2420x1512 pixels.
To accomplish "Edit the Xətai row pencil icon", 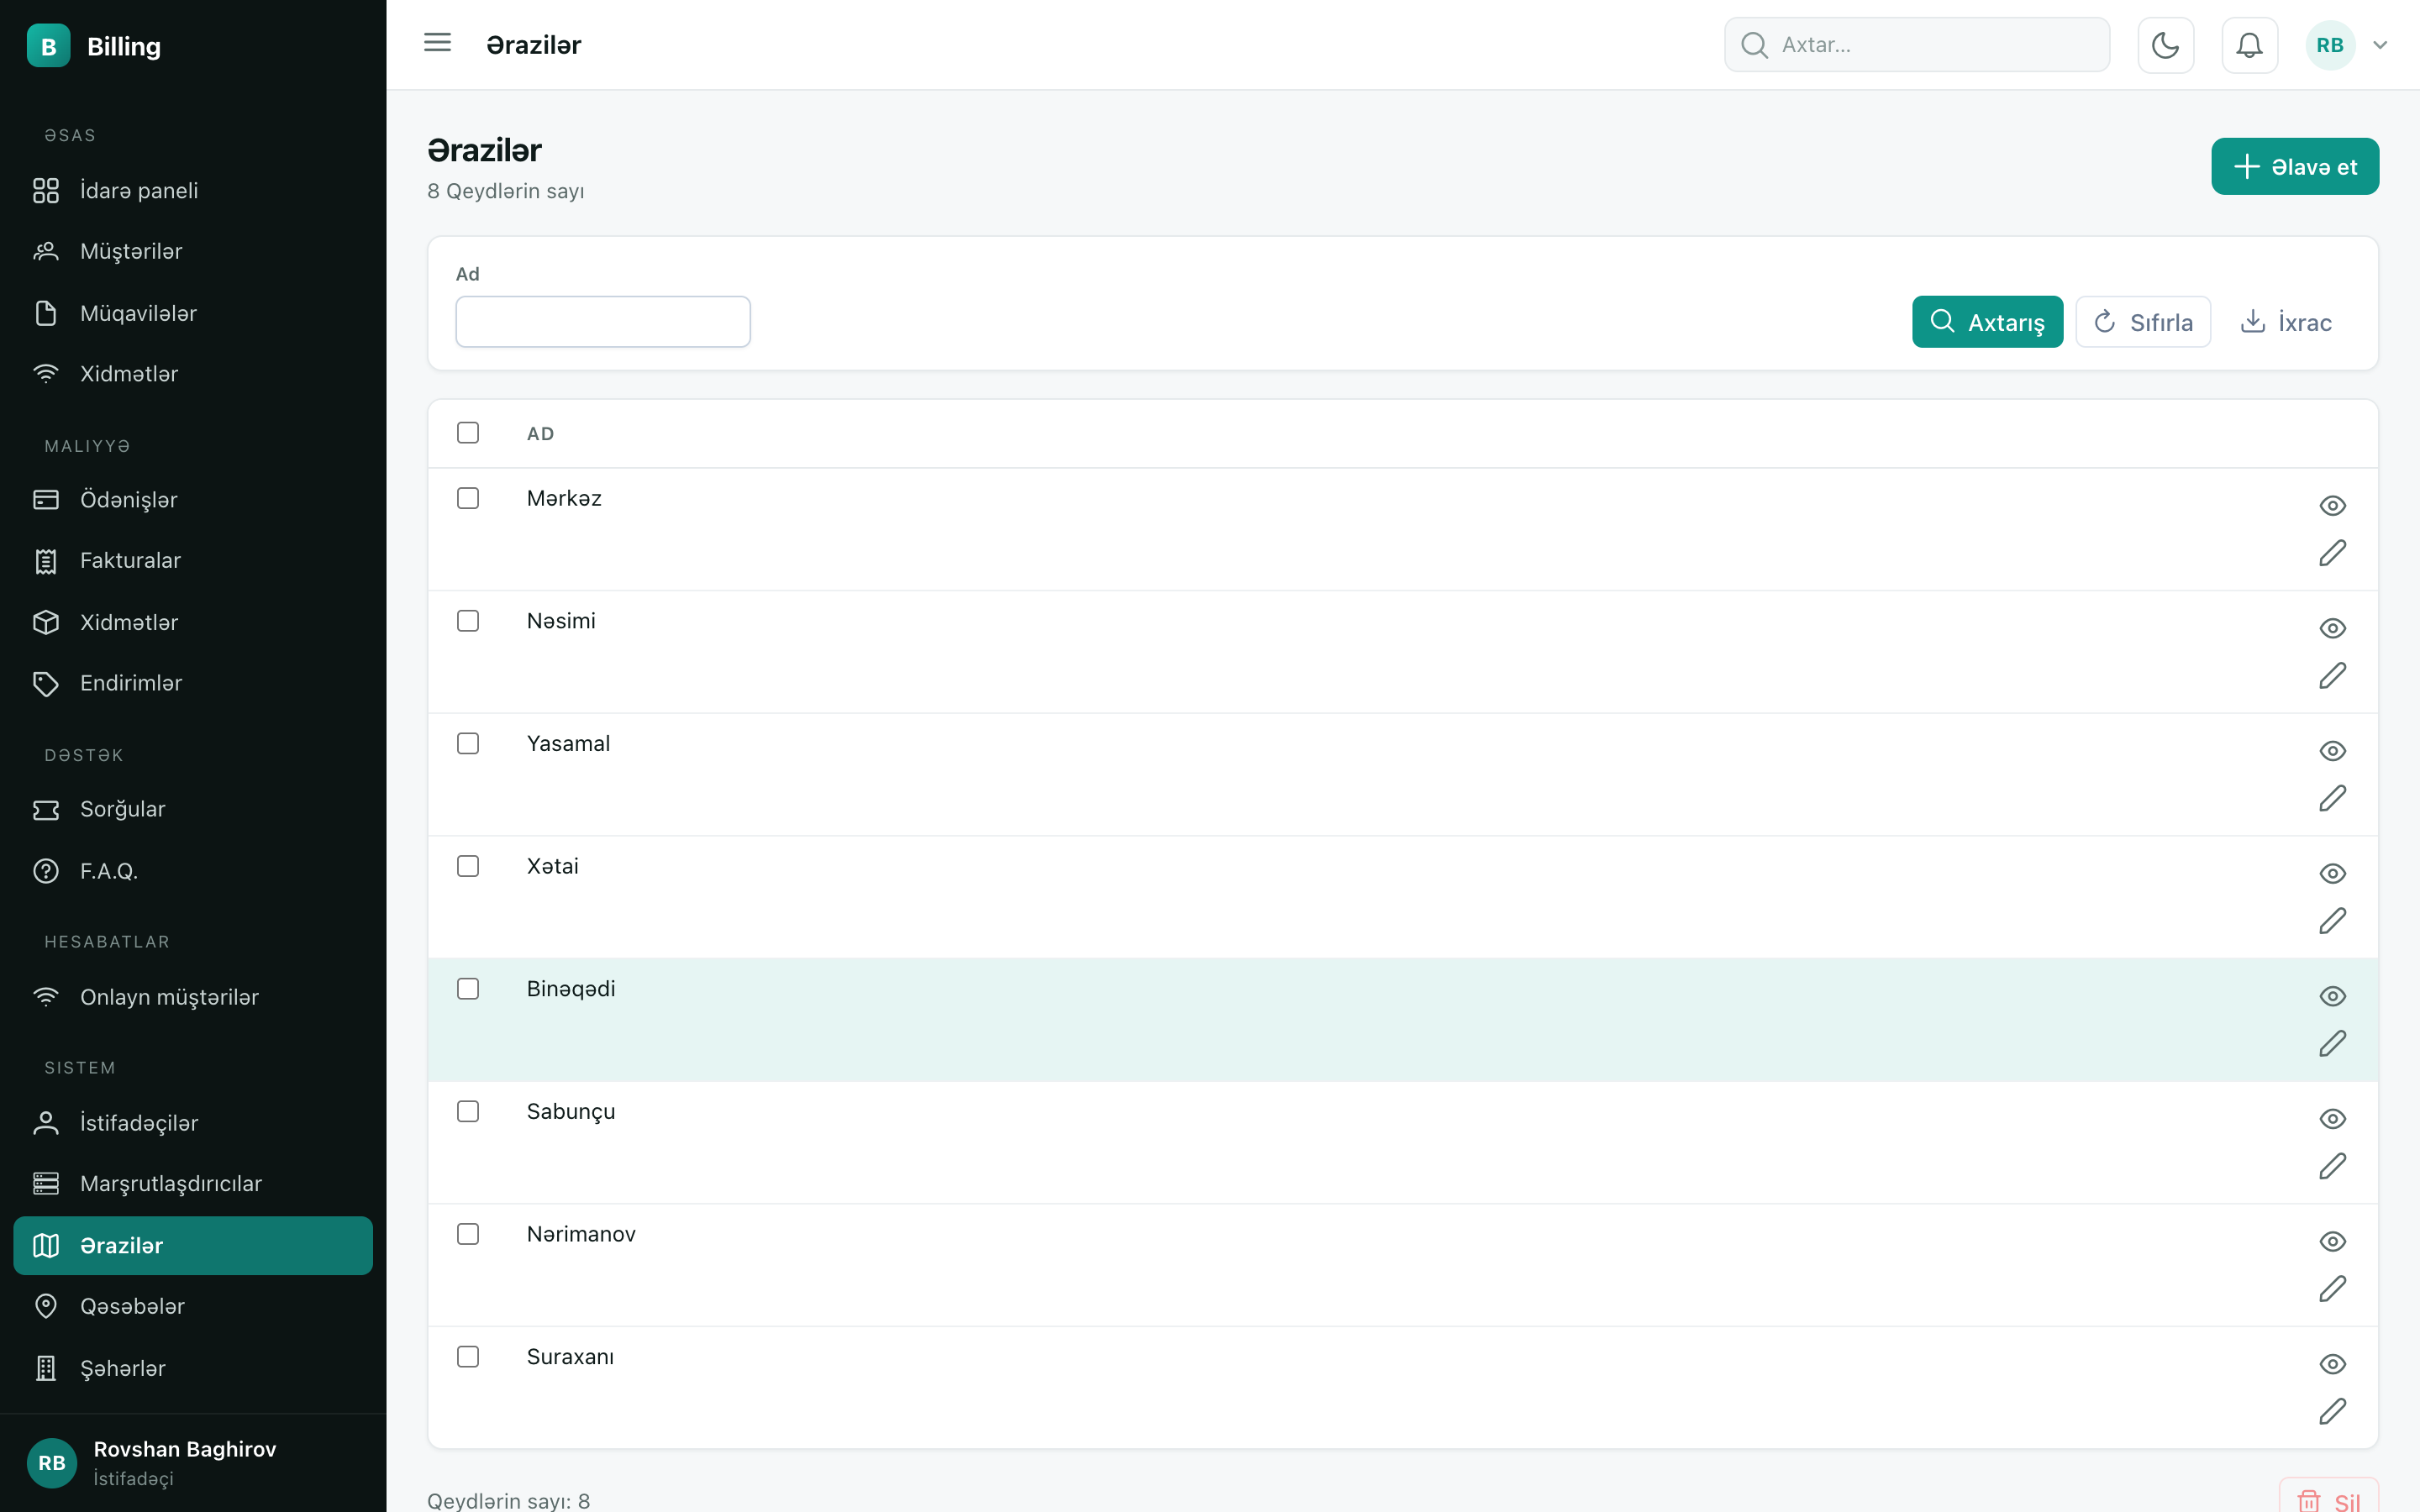I will [x=2332, y=921].
